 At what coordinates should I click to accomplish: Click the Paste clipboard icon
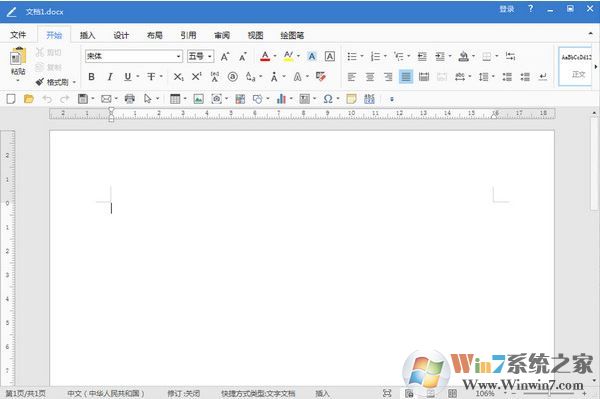pos(18,56)
